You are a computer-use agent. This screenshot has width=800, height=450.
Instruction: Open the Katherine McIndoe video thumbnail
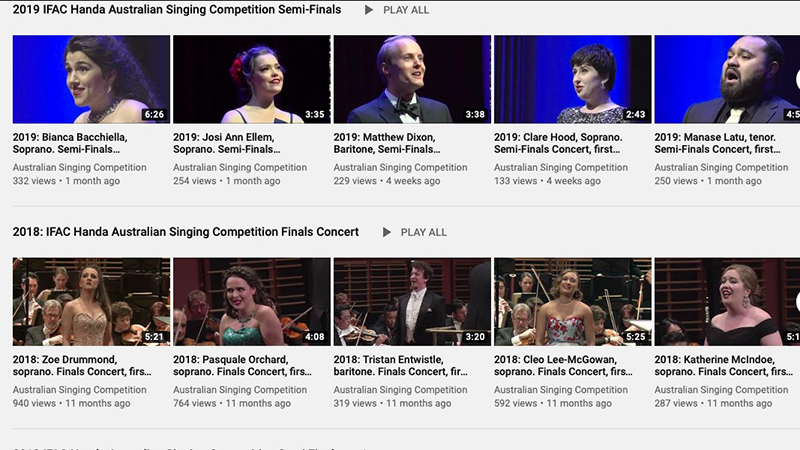[x=727, y=301]
